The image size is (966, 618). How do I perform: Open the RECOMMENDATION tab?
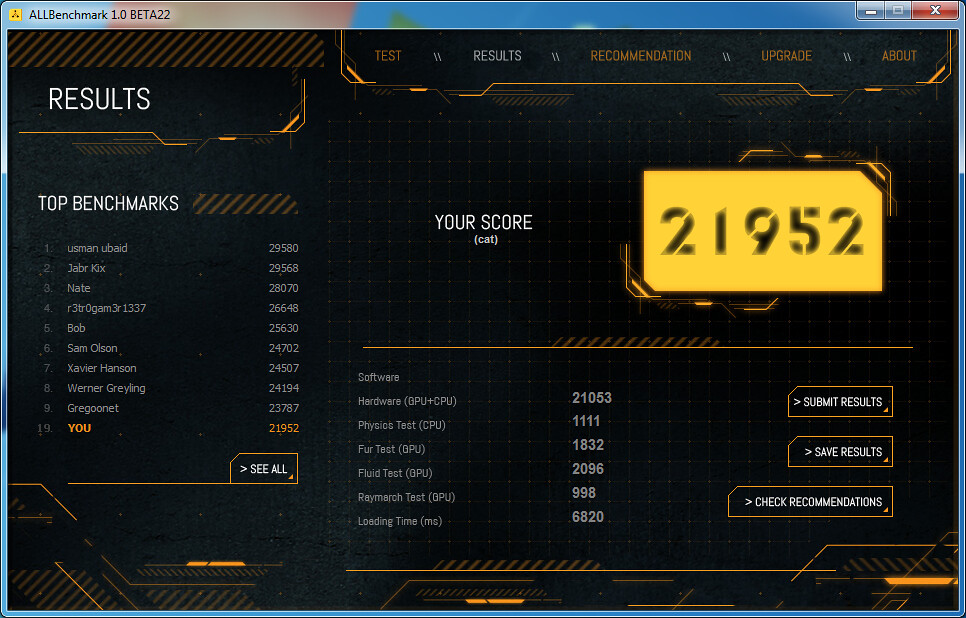640,56
